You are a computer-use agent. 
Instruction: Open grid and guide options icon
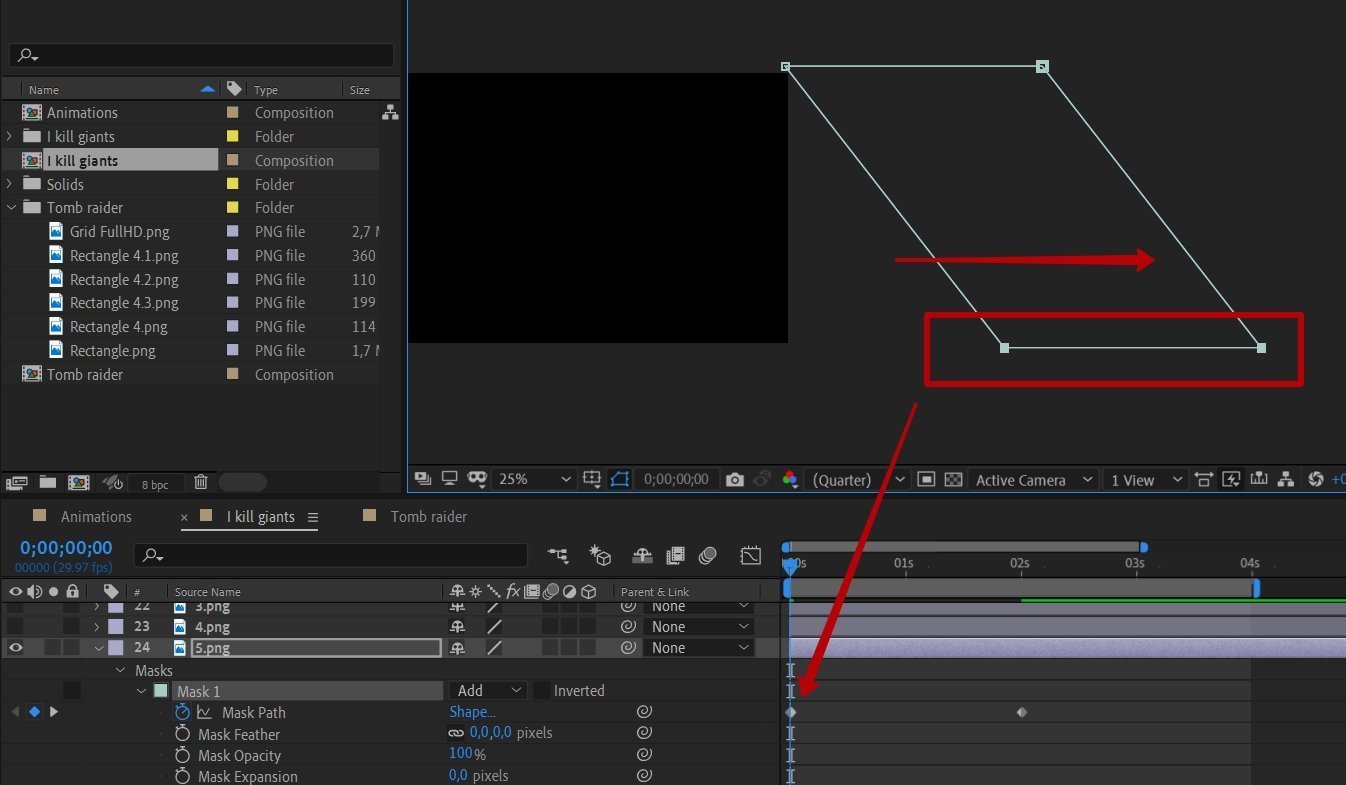592,479
